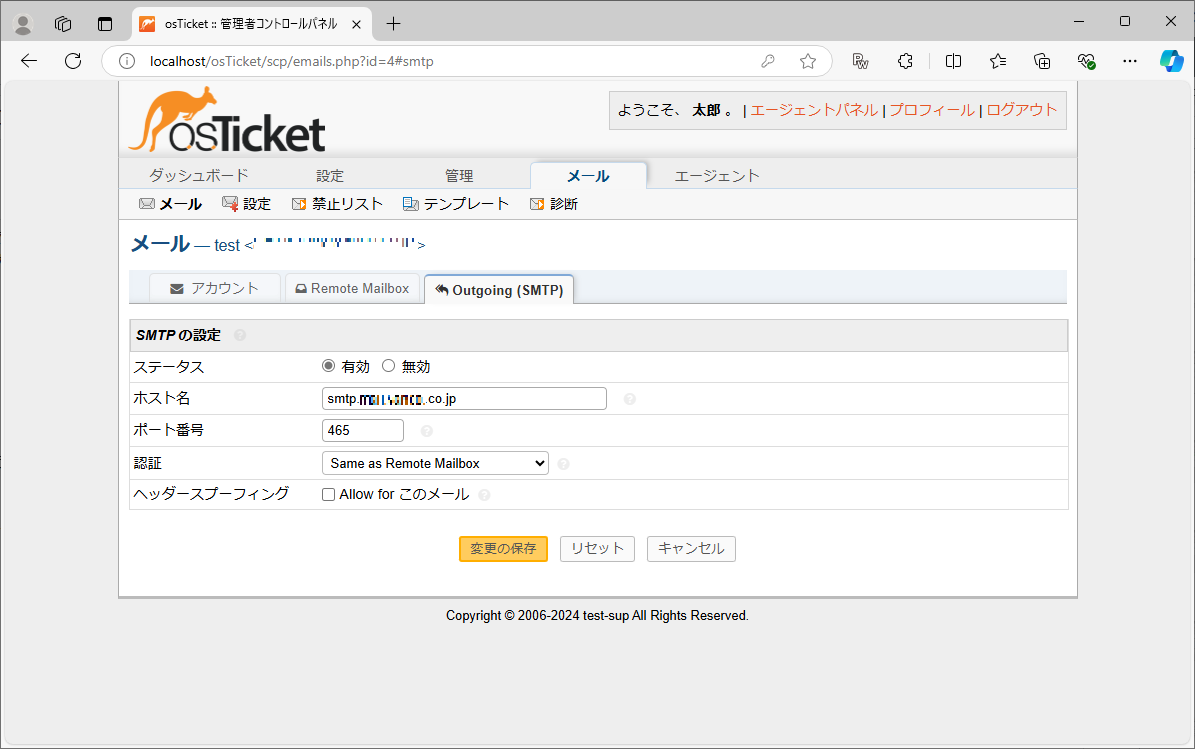The height and width of the screenshot is (749, 1195).
Task: Select the 有効 status radio button
Action: pyautogui.click(x=329, y=365)
